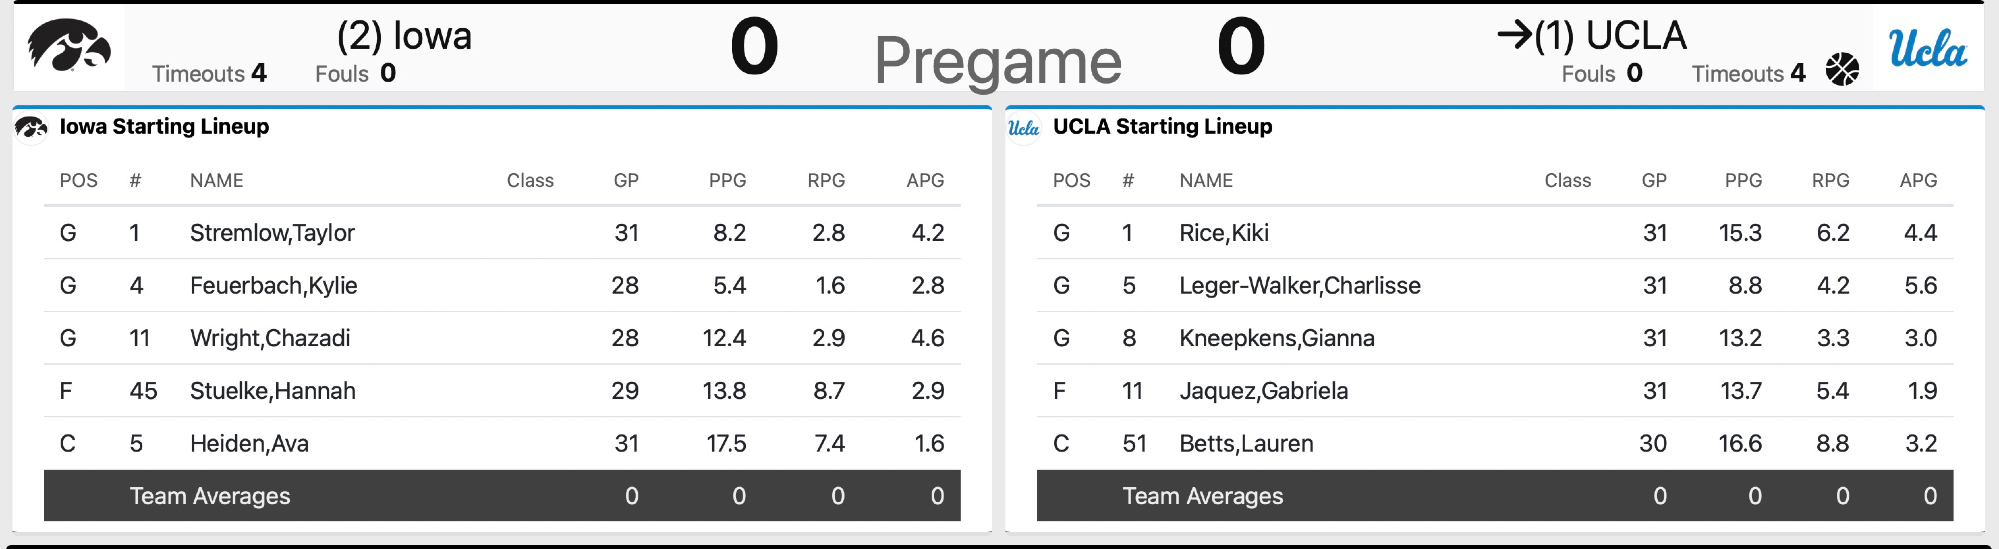Click the UCLA logo in scoreboard

tap(1927, 48)
